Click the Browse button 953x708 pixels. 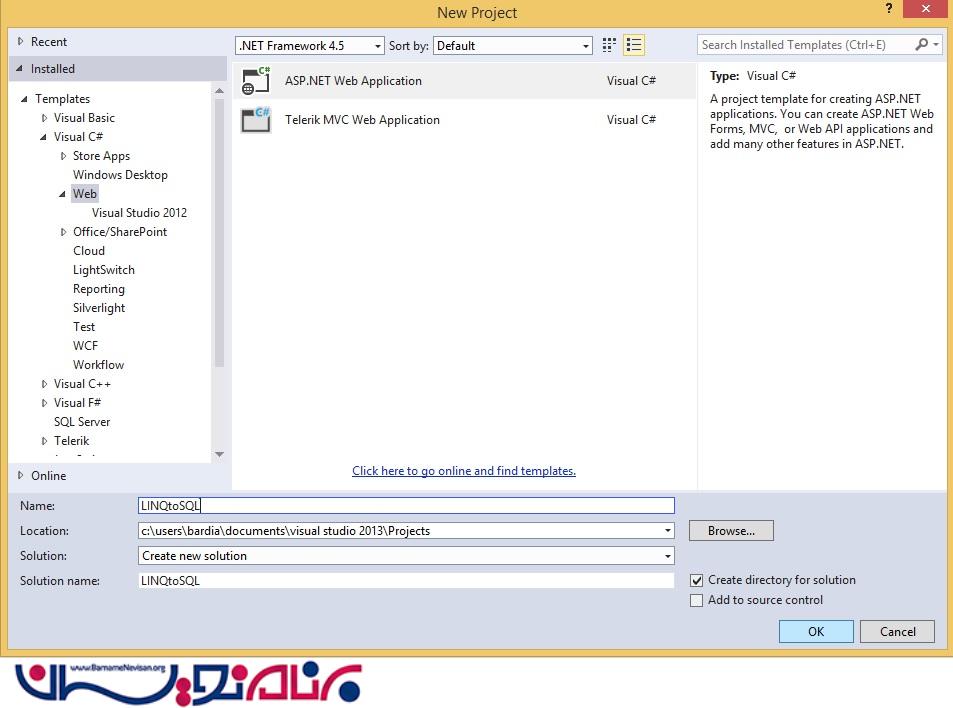[x=731, y=531]
